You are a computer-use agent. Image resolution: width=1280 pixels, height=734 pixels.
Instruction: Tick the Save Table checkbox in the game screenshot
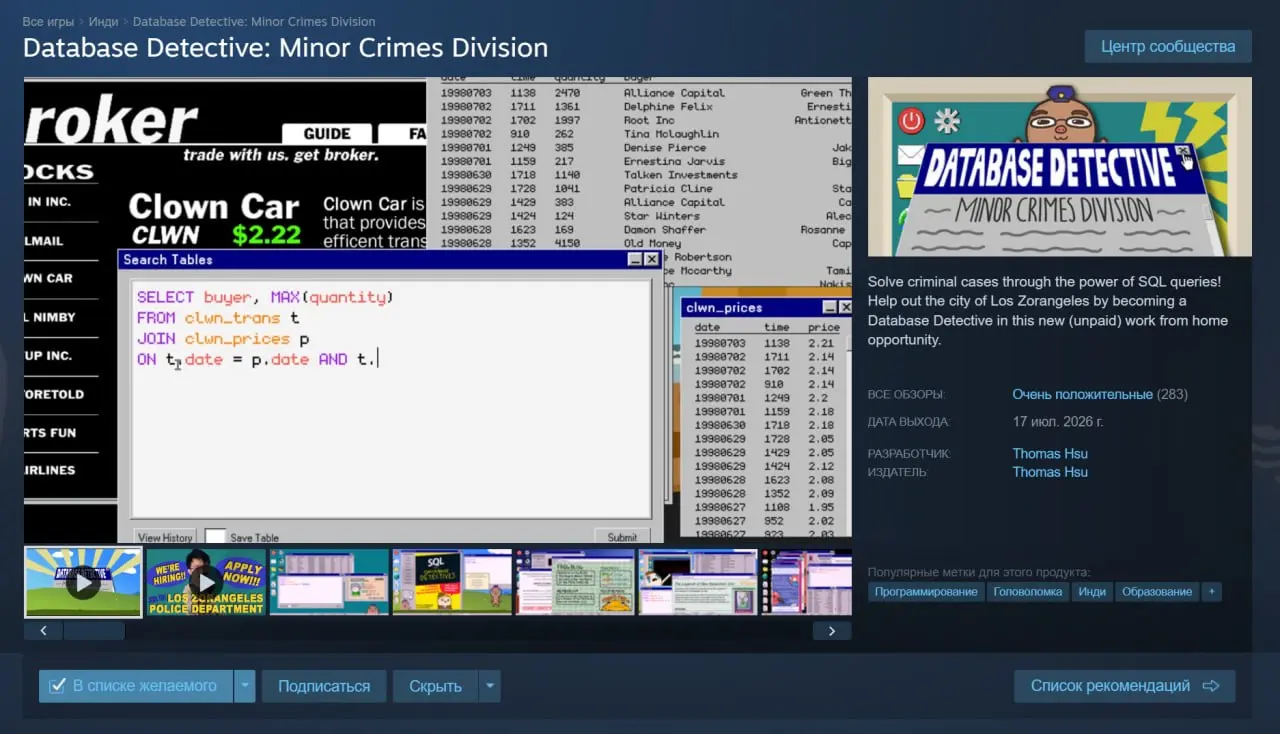215,537
